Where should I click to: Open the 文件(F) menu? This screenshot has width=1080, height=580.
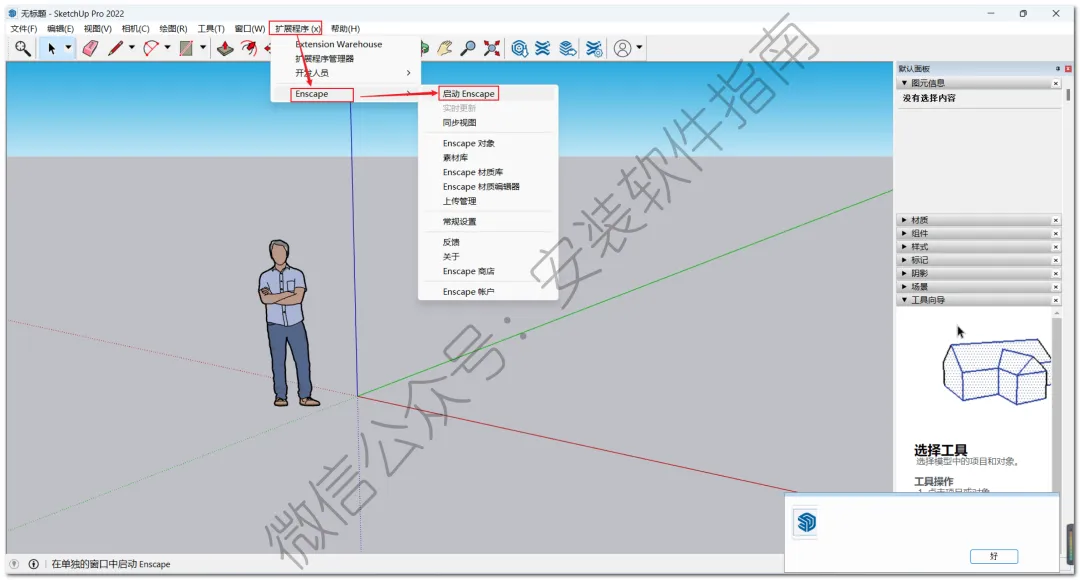click(24, 28)
